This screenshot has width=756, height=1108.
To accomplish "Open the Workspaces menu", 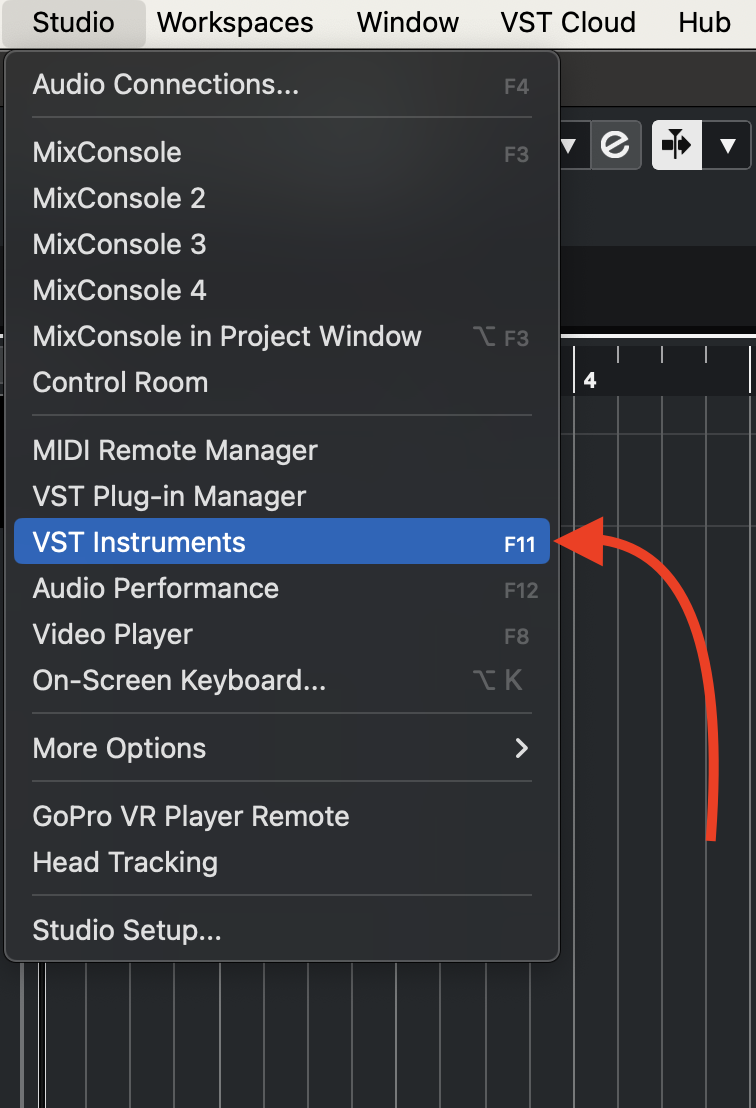I will point(235,22).
